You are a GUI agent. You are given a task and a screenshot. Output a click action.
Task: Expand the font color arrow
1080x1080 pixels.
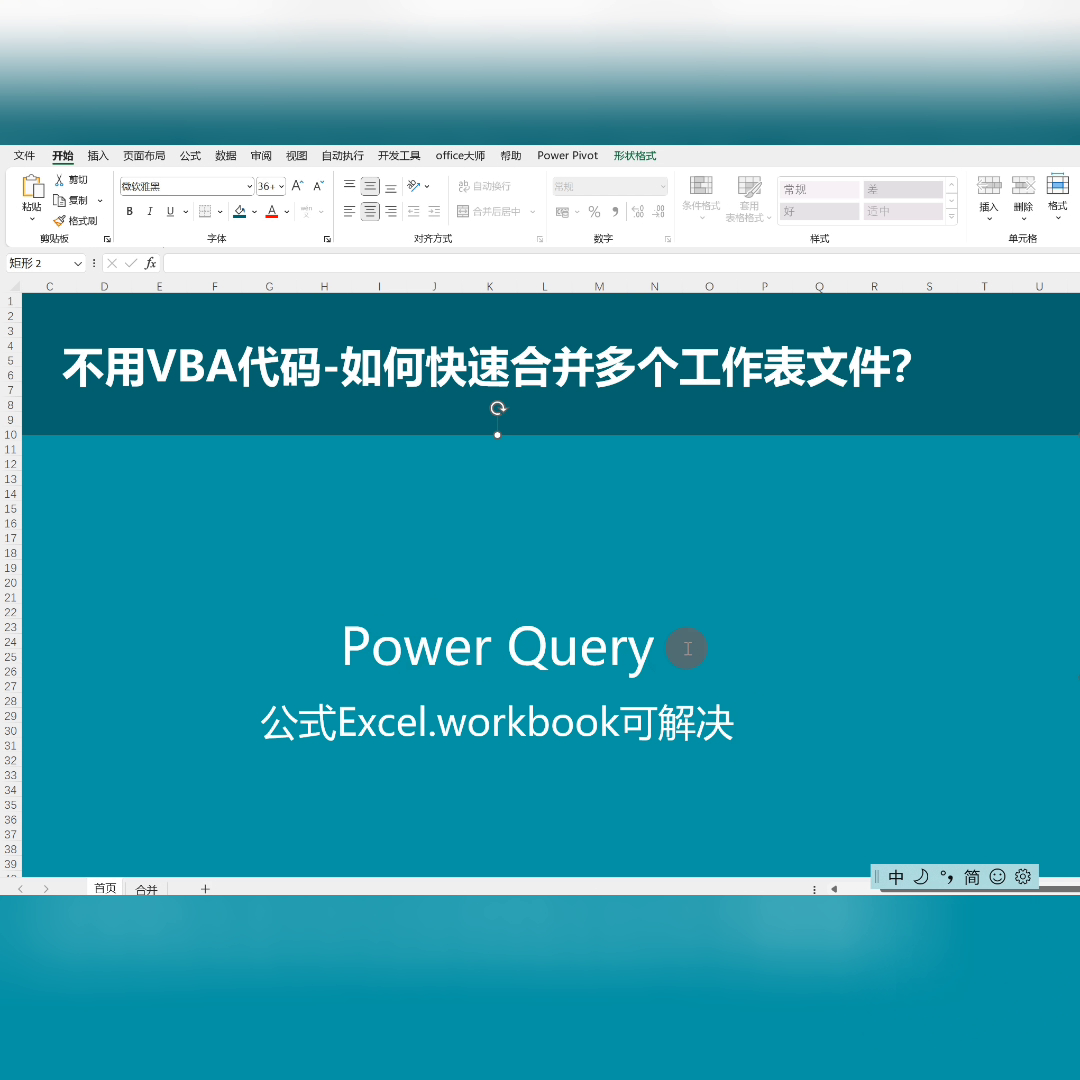(x=287, y=212)
